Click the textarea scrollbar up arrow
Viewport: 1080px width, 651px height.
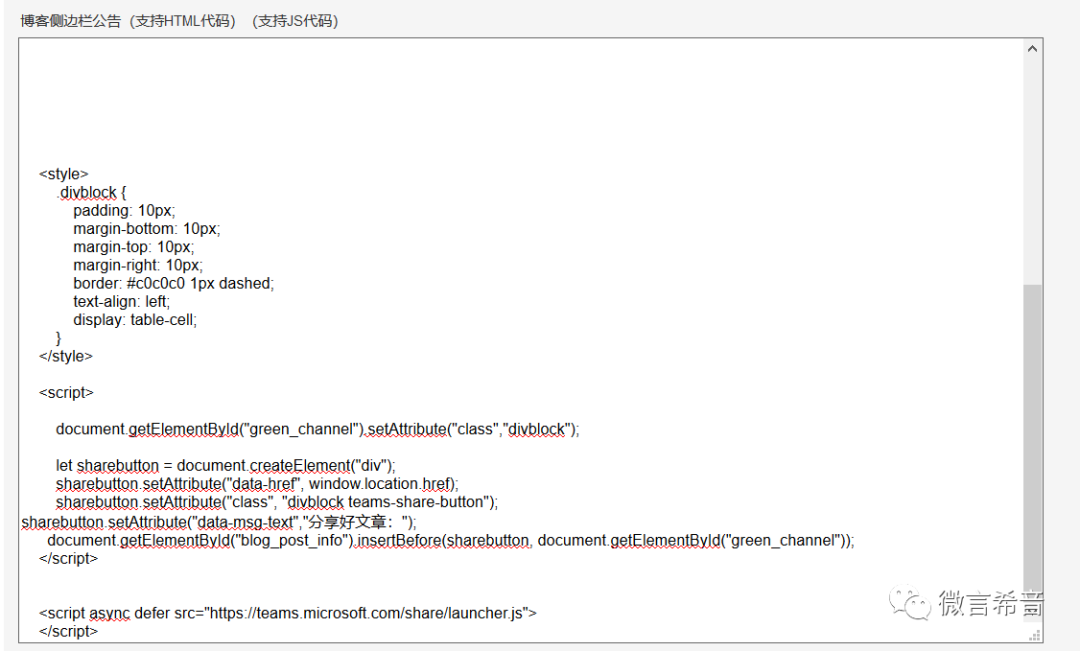pos(1032,48)
